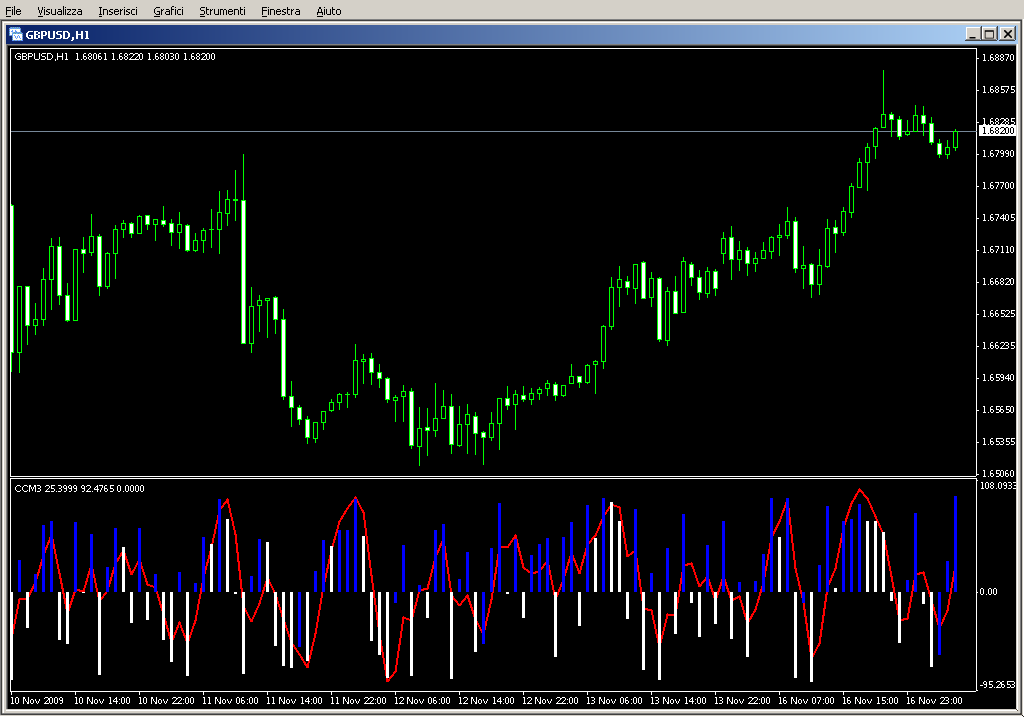
Task: Click the 1.67700 price axis label
Action: tap(998, 185)
